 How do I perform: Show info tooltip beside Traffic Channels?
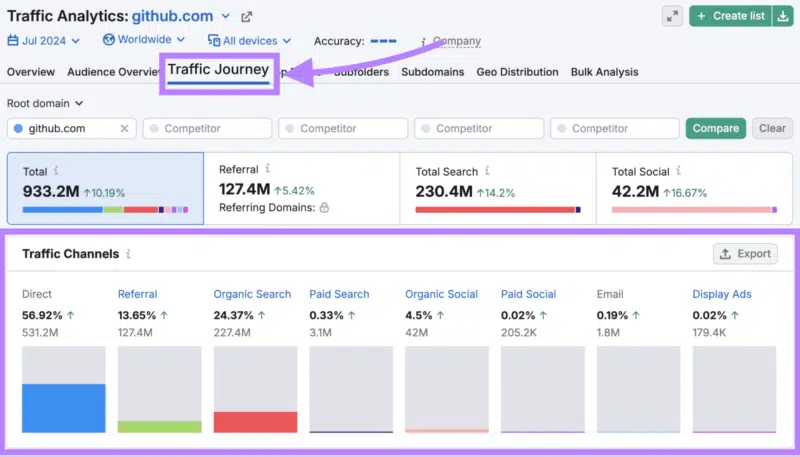point(129,253)
